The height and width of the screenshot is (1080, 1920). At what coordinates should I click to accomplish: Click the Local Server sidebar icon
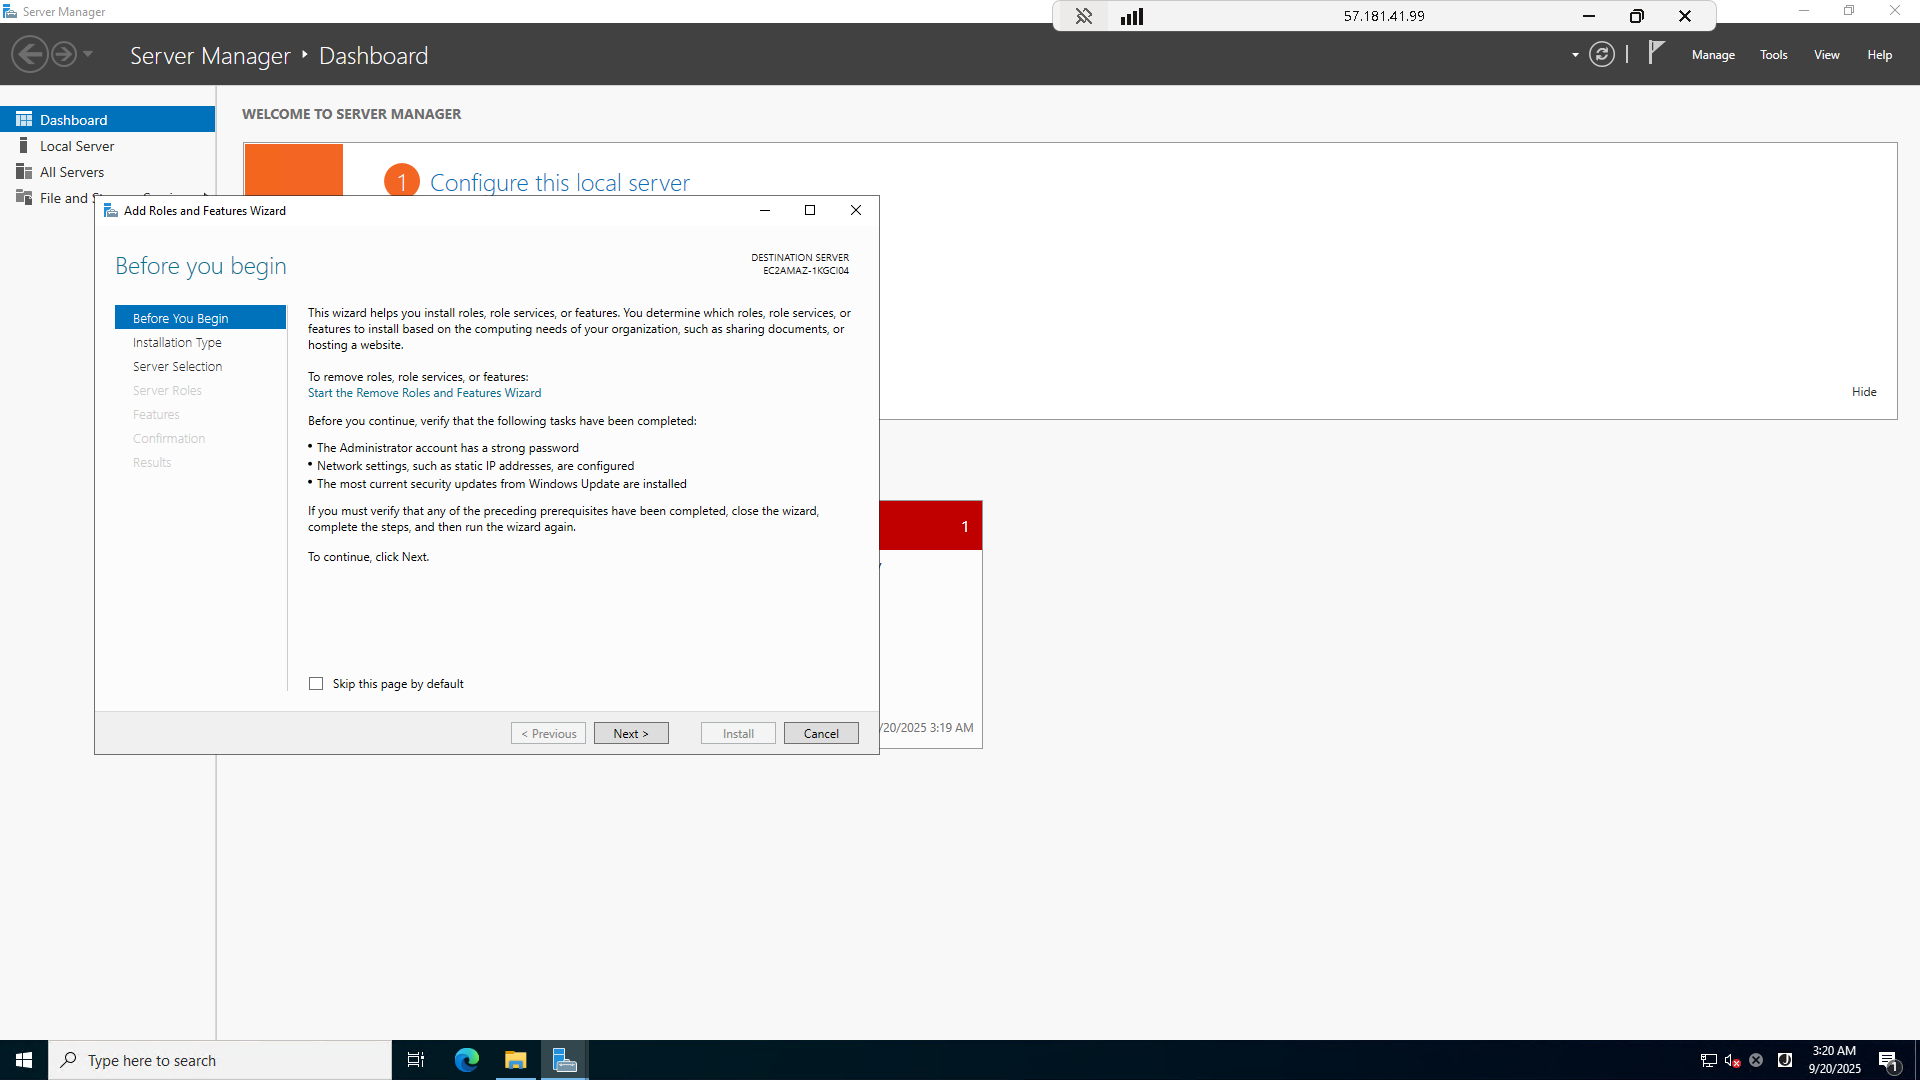click(24, 146)
